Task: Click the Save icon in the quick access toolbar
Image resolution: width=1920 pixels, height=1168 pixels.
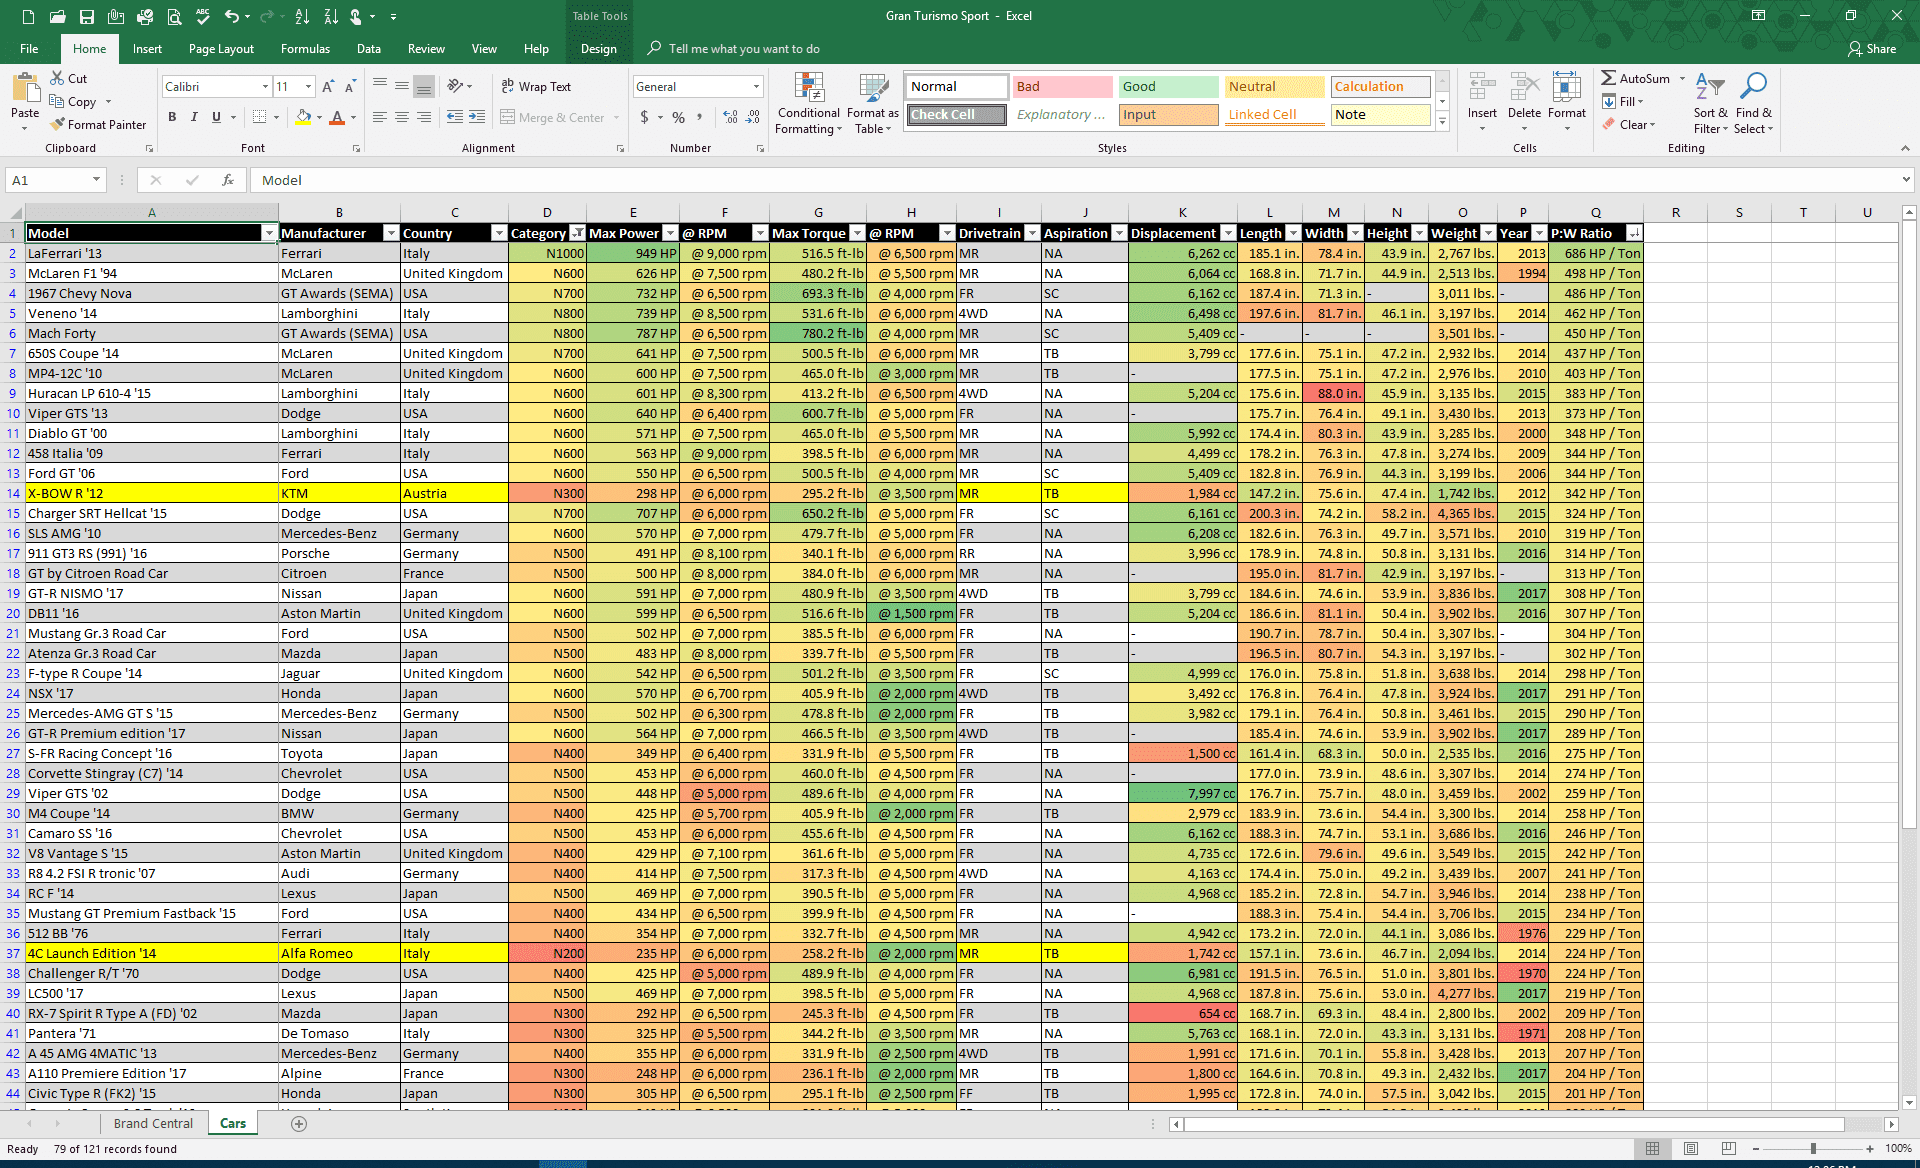Action: [87, 16]
